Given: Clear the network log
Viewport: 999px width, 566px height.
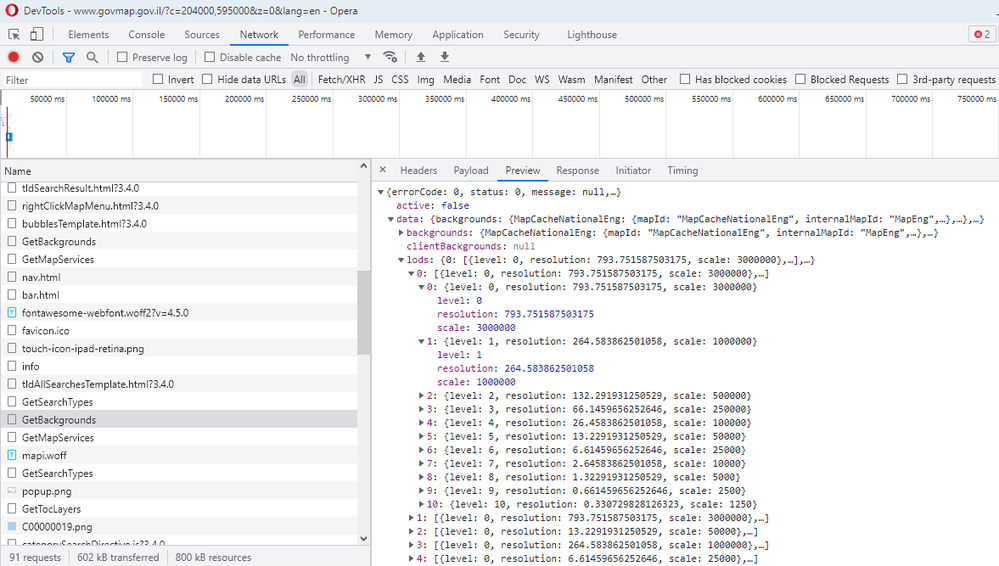Looking at the screenshot, I should click(x=38, y=57).
